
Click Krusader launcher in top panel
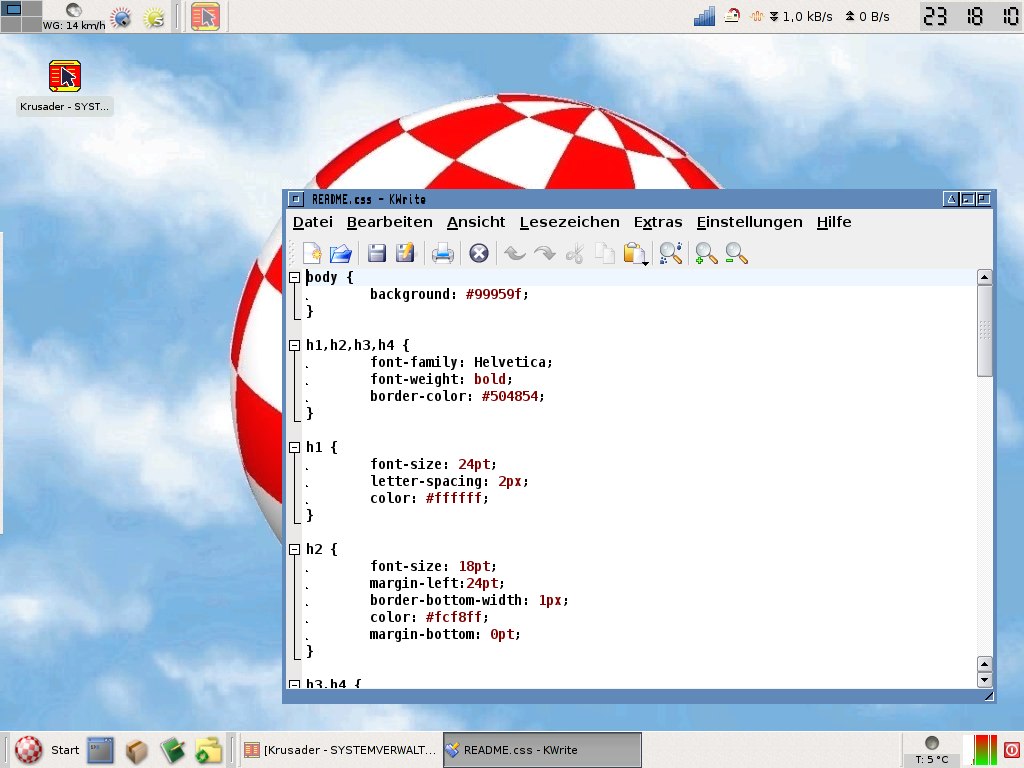(206, 16)
